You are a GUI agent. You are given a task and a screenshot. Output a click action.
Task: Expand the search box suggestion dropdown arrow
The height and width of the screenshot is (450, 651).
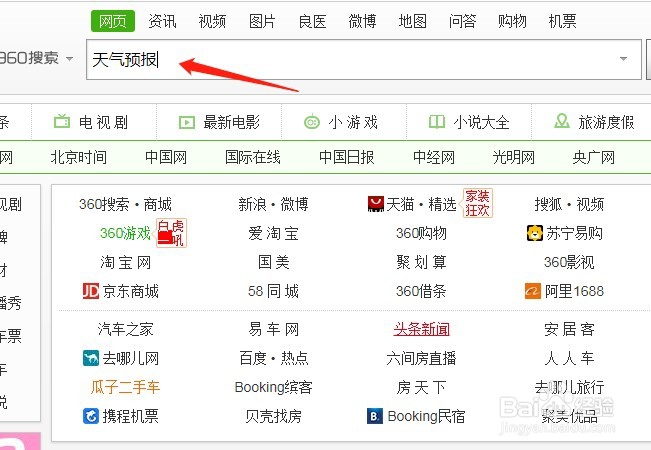click(623, 59)
